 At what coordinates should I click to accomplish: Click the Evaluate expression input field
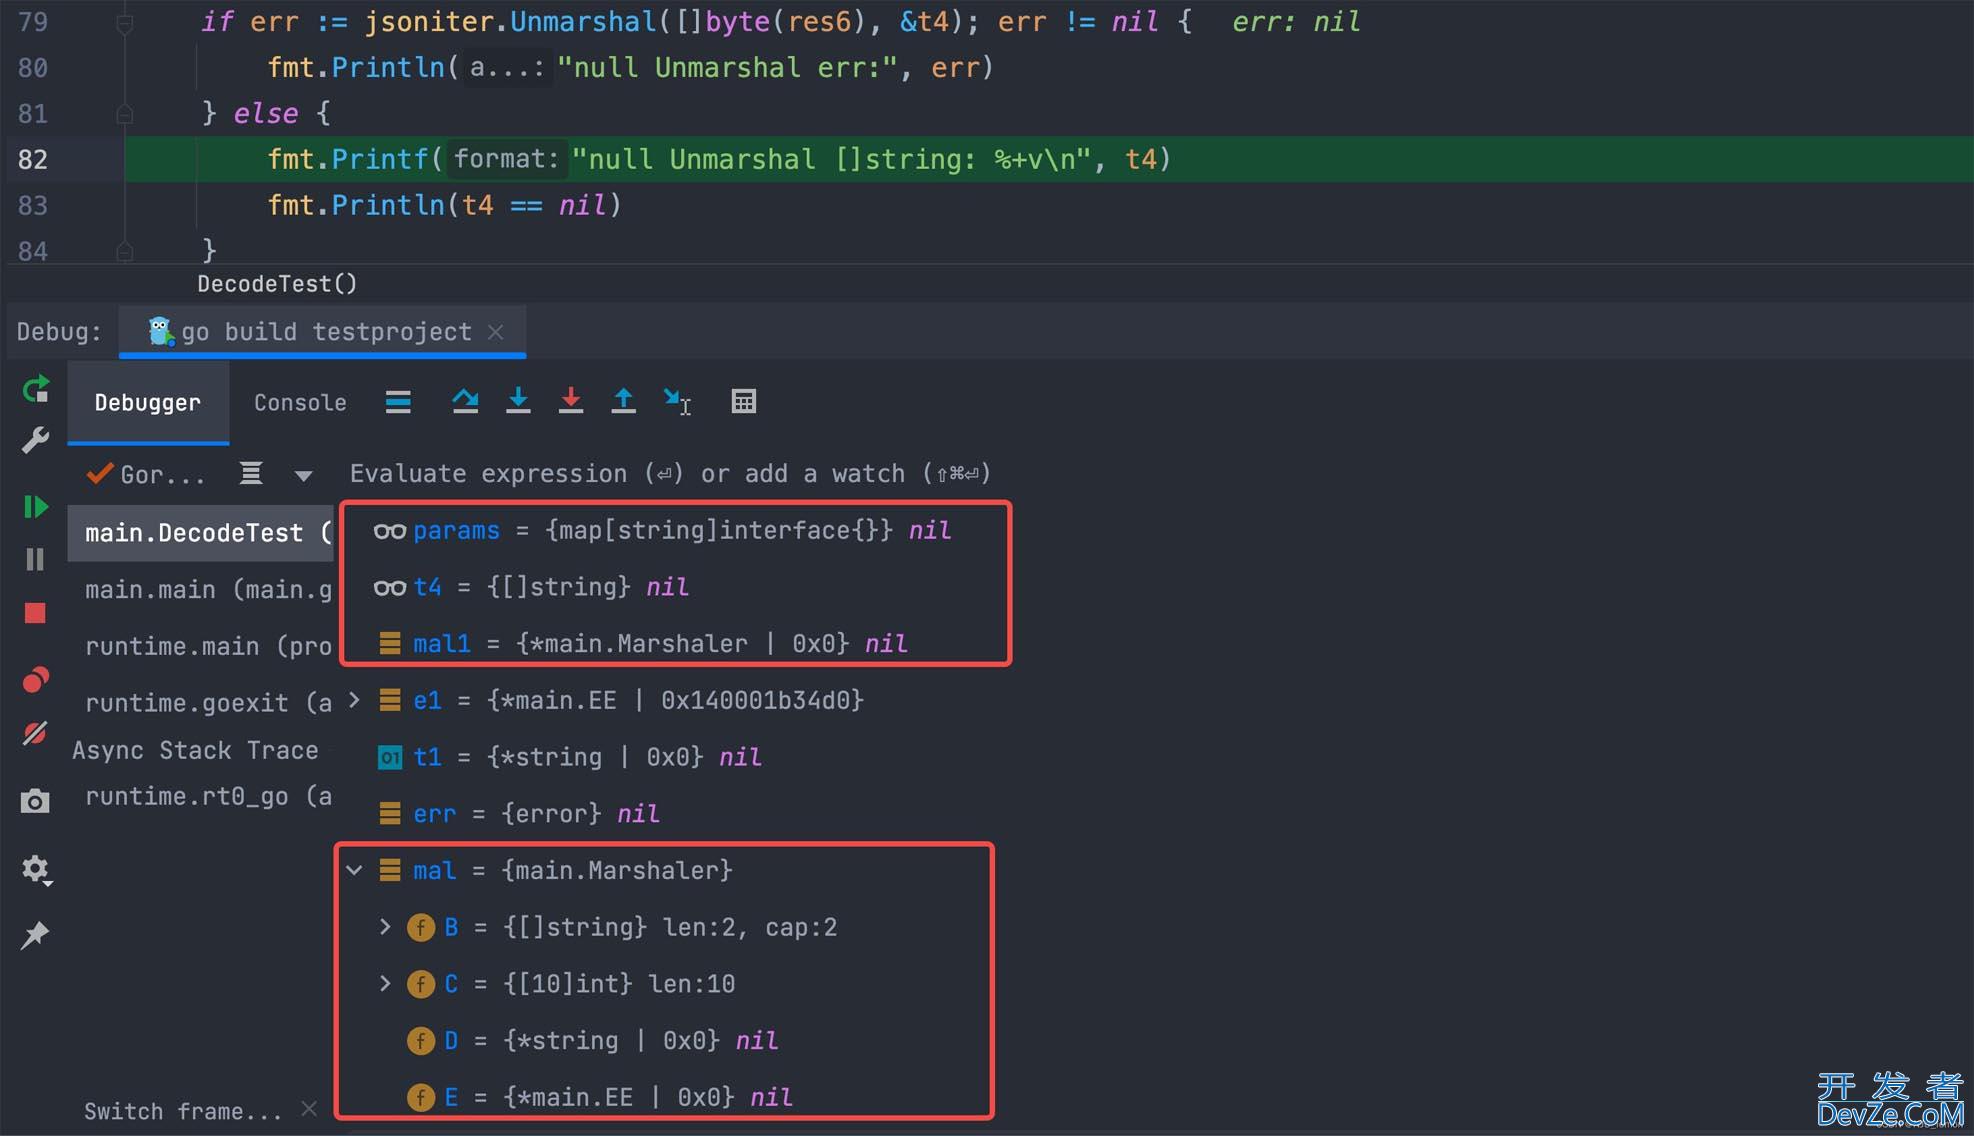point(670,474)
